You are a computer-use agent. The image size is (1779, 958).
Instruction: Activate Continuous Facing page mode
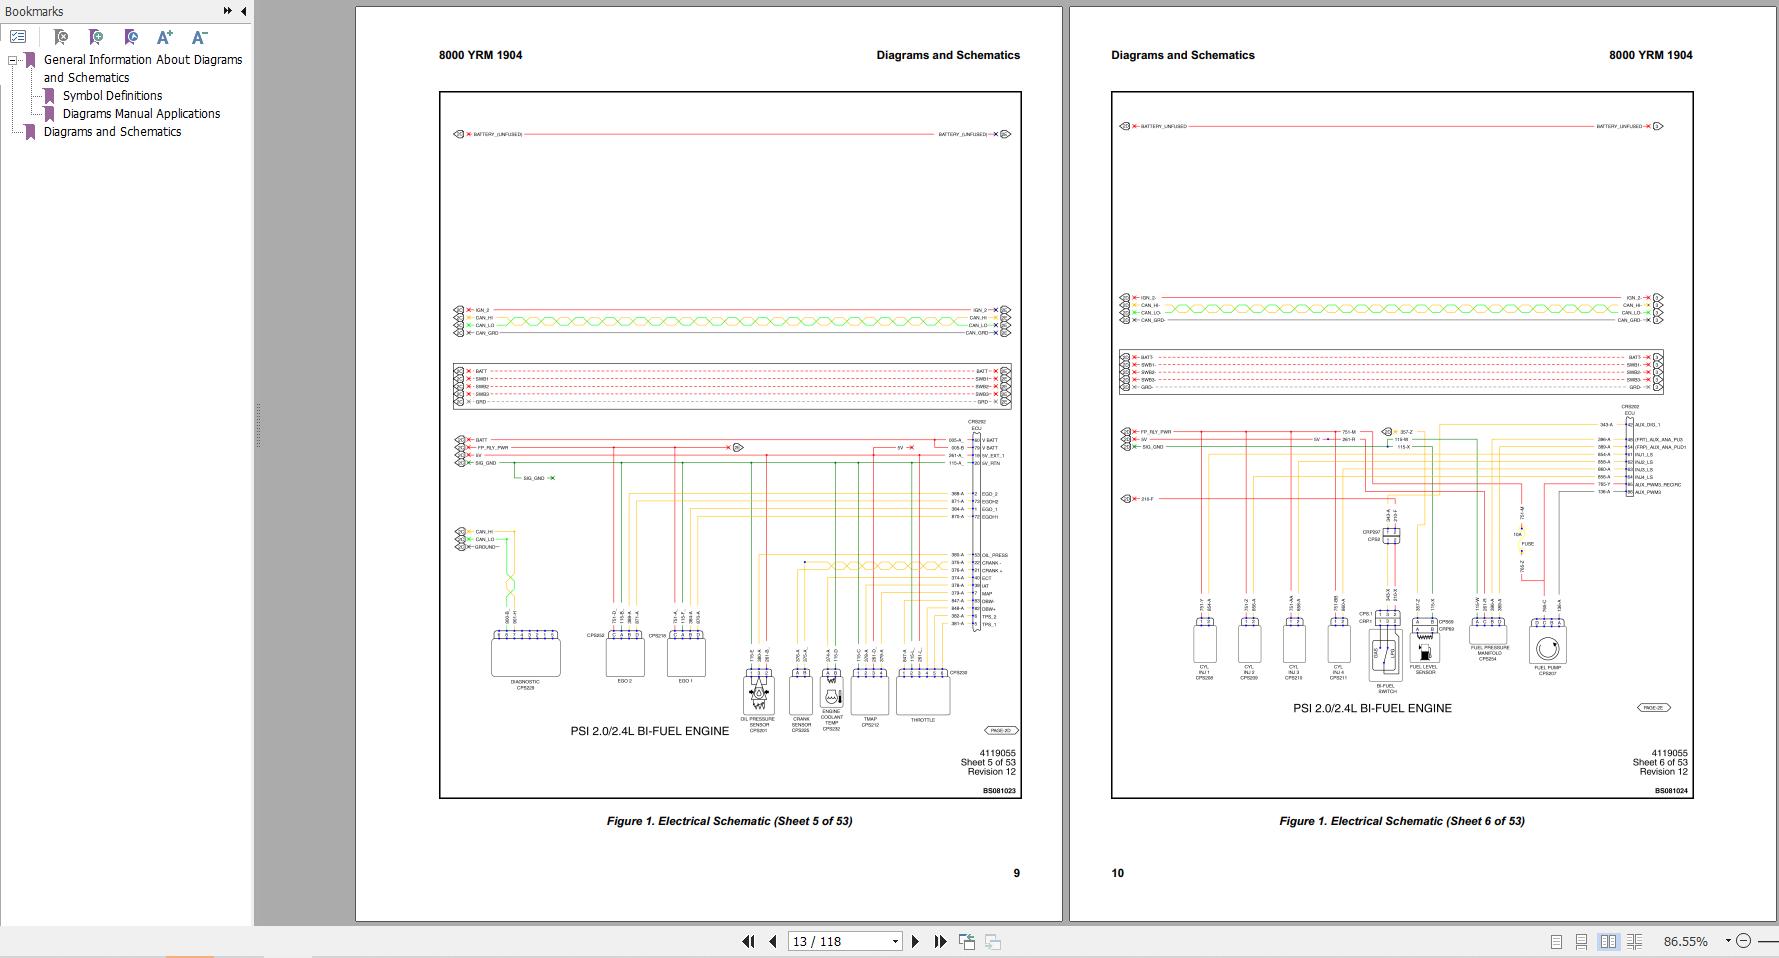coord(1634,941)
